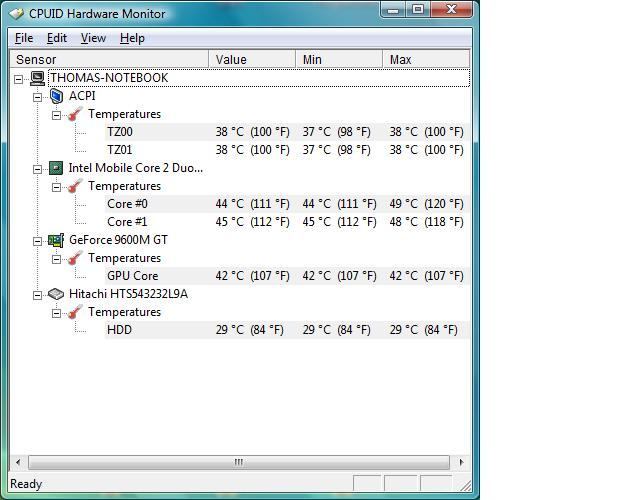Collapse the THOMAS-NOTEBOOK root node
Screen dimensions: 640x500
coord(18,79)
